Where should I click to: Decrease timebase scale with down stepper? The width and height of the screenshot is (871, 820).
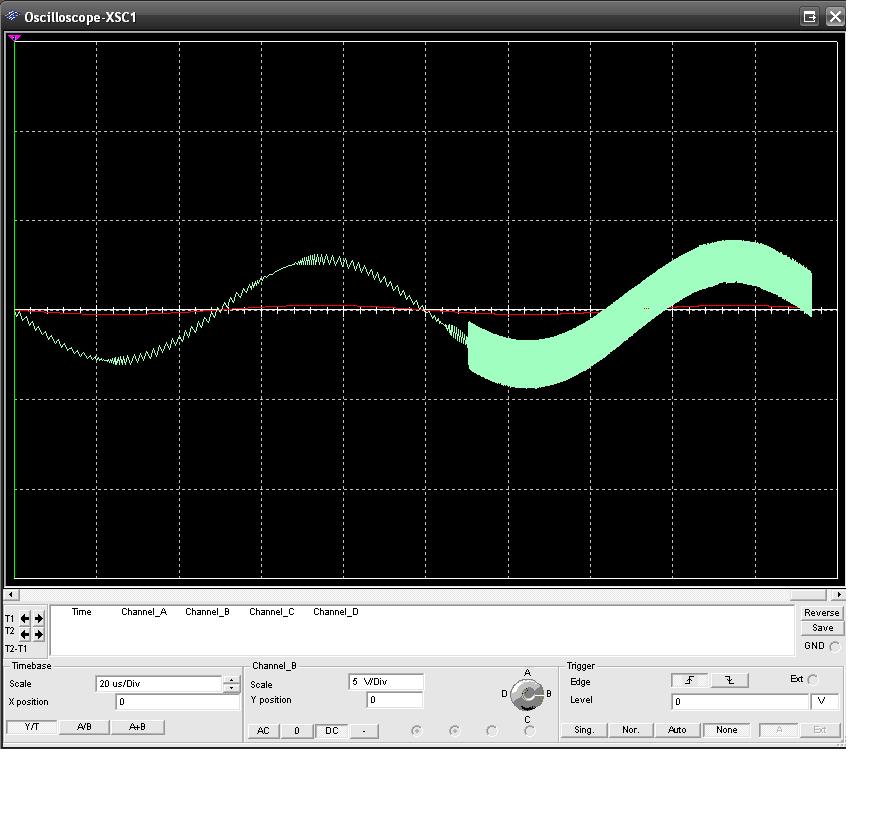pyautogui.click(x=232, y=688)
